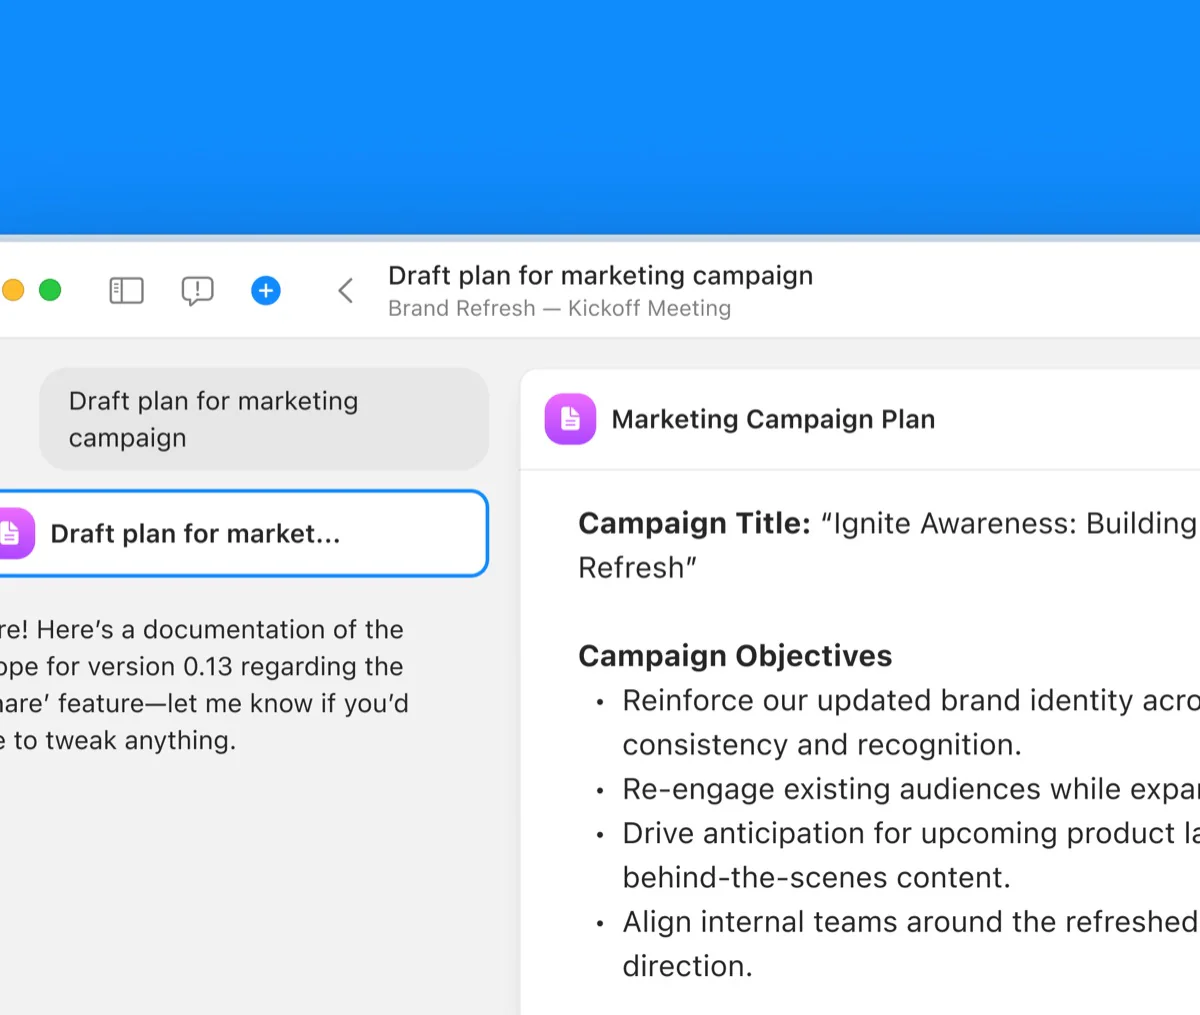Click the Marketing Campaign Plan document icon
This screenshot has height=1015, width=1200.
click(x=570, y=419)
